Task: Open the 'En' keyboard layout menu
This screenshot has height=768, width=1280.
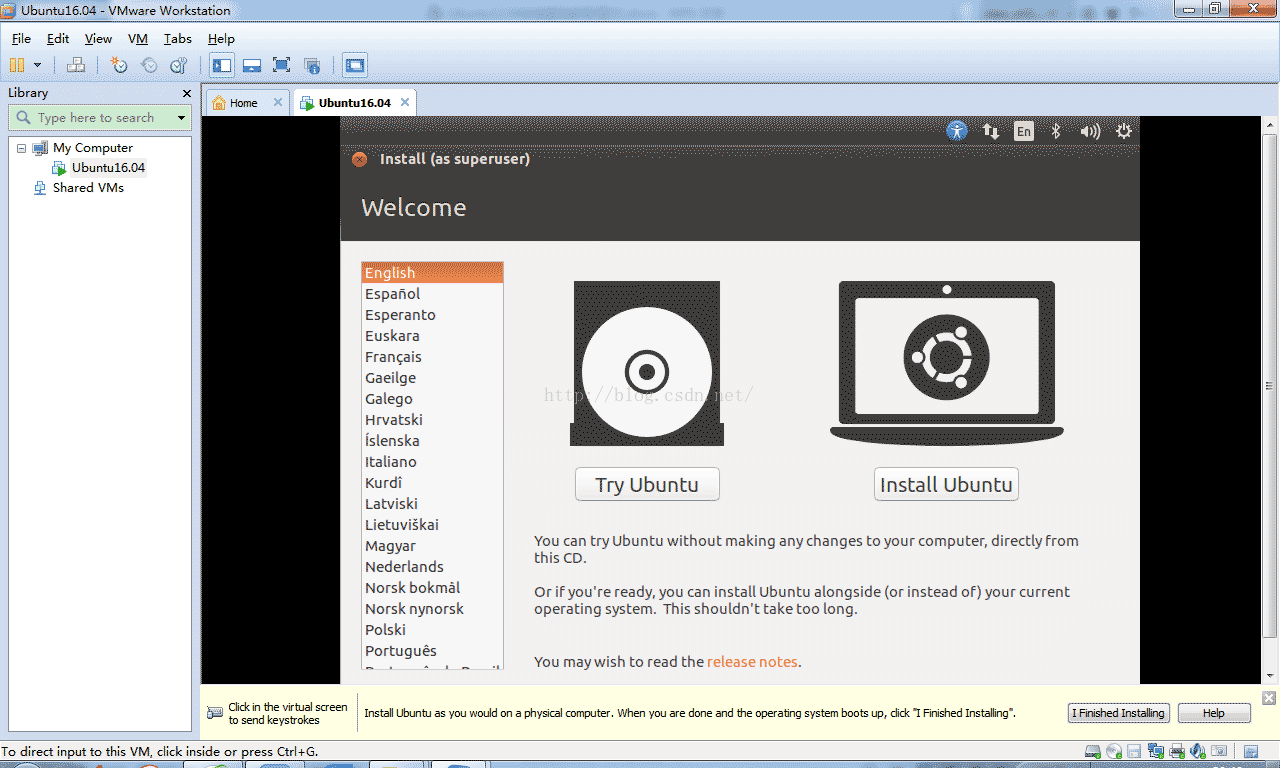Action: coord(1024,131)
